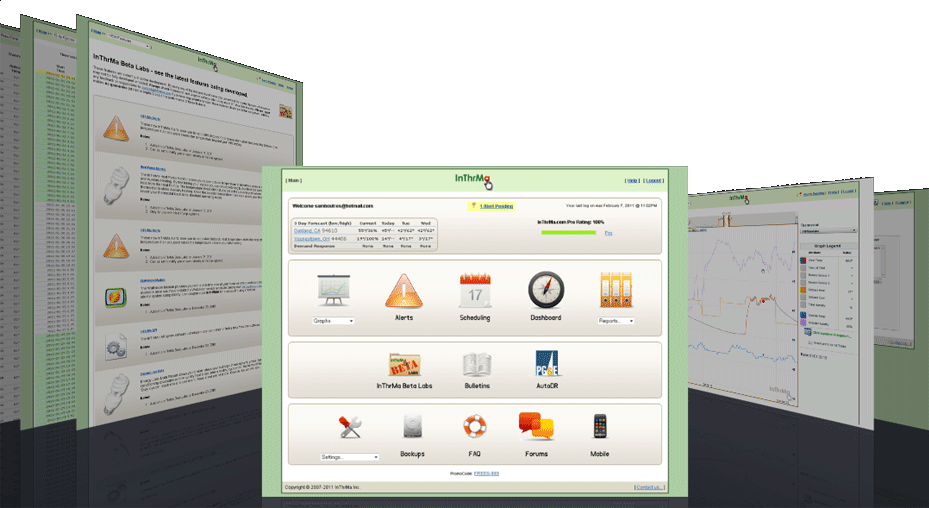Screen dimensions: 929x508
Task: Click the purple color swatch in graph legend
Action: [x=803, y=324]
